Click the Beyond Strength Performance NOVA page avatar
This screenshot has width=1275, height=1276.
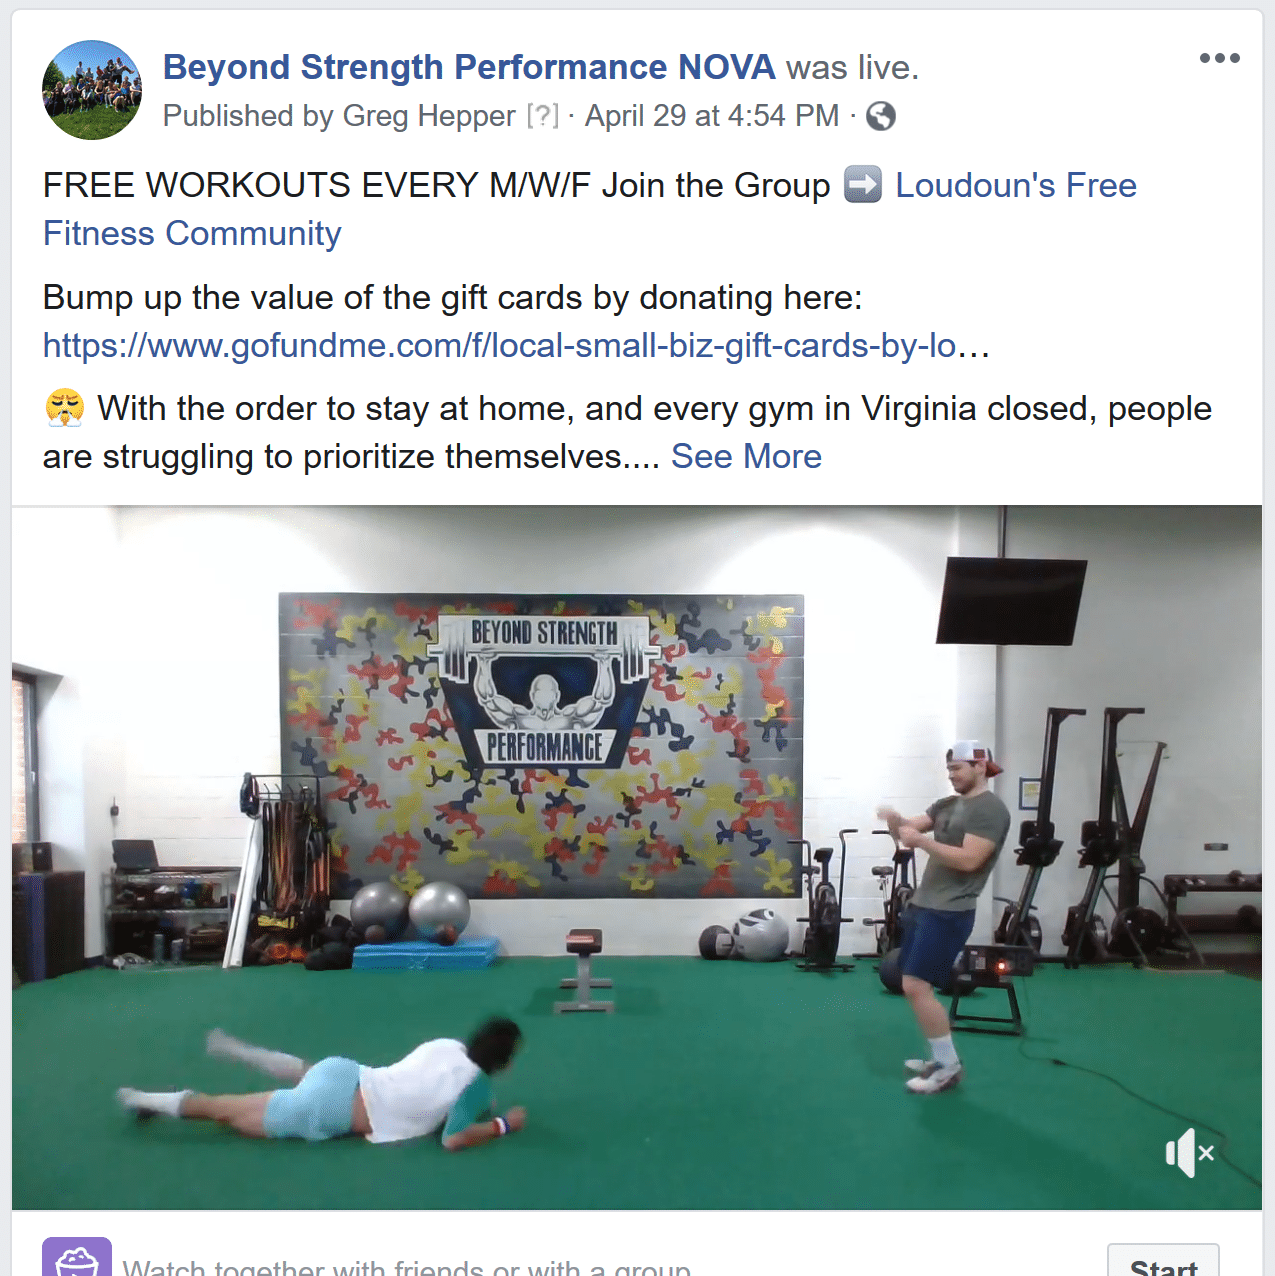92,90
